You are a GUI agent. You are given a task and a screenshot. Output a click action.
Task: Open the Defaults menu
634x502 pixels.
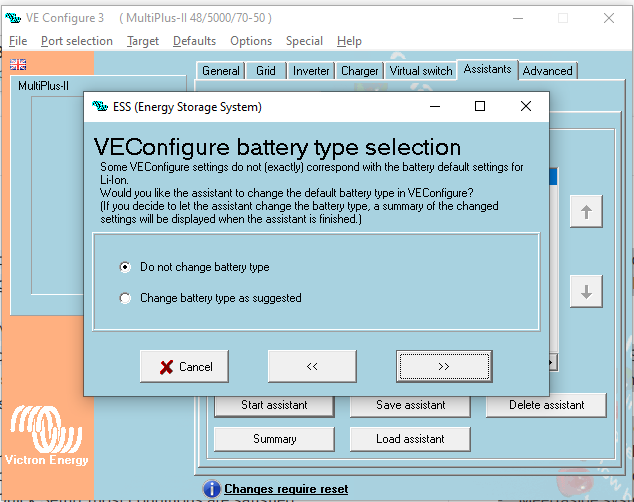(x=194, y=41)
